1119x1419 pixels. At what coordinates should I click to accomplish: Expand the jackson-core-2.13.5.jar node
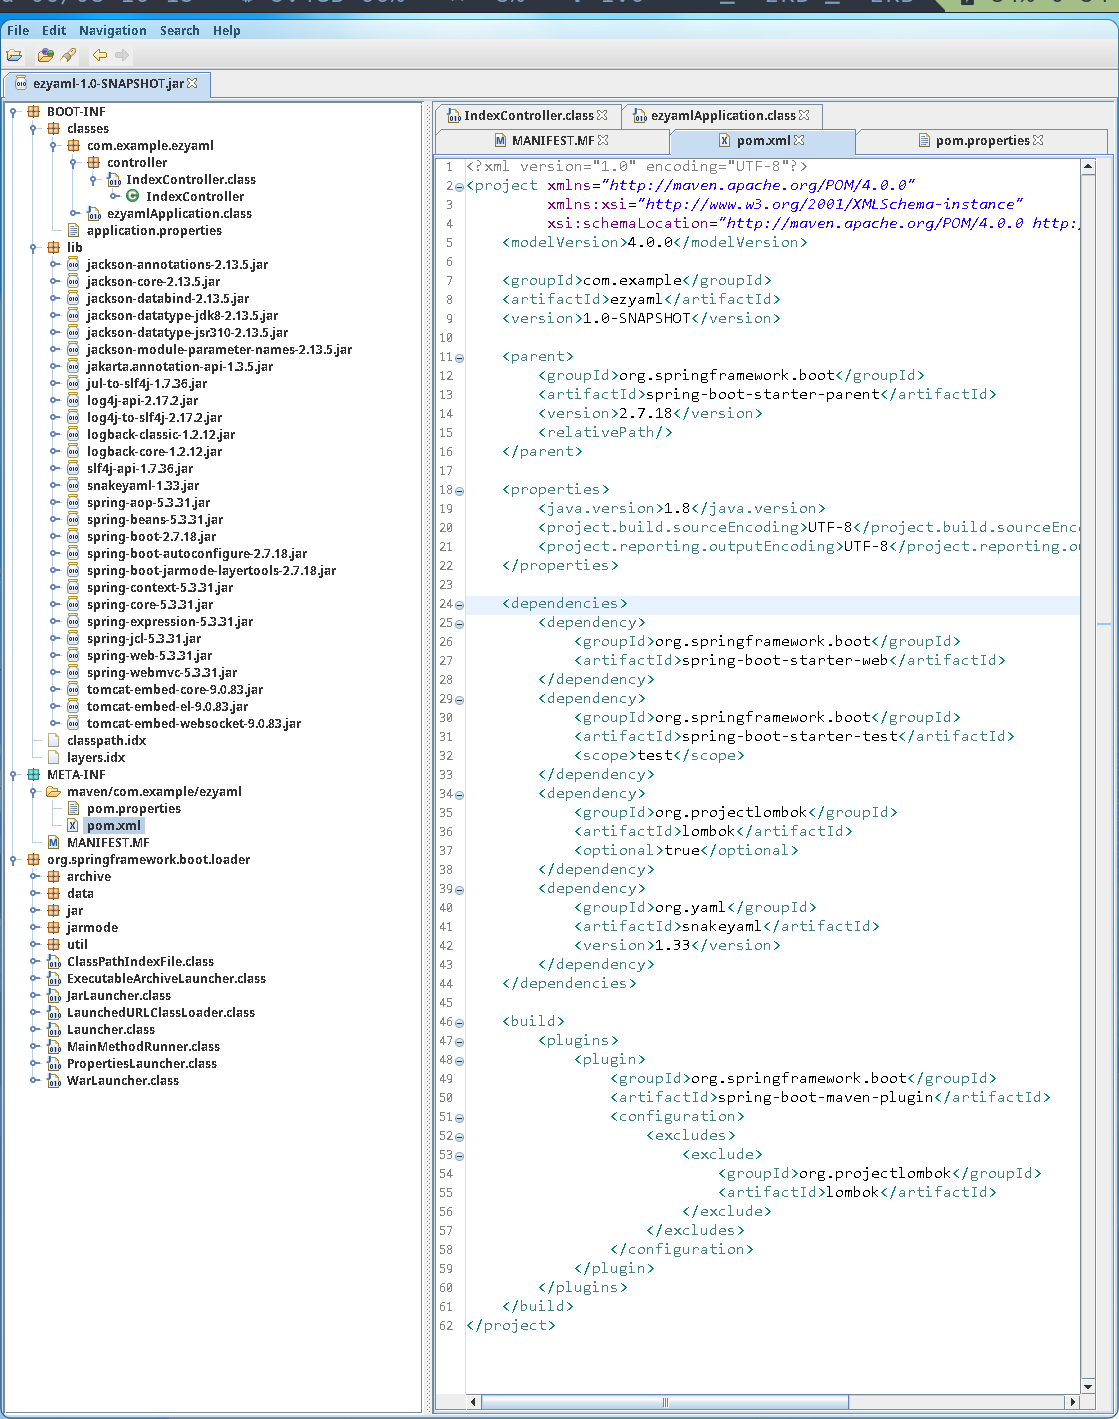[x=54, y=282]
